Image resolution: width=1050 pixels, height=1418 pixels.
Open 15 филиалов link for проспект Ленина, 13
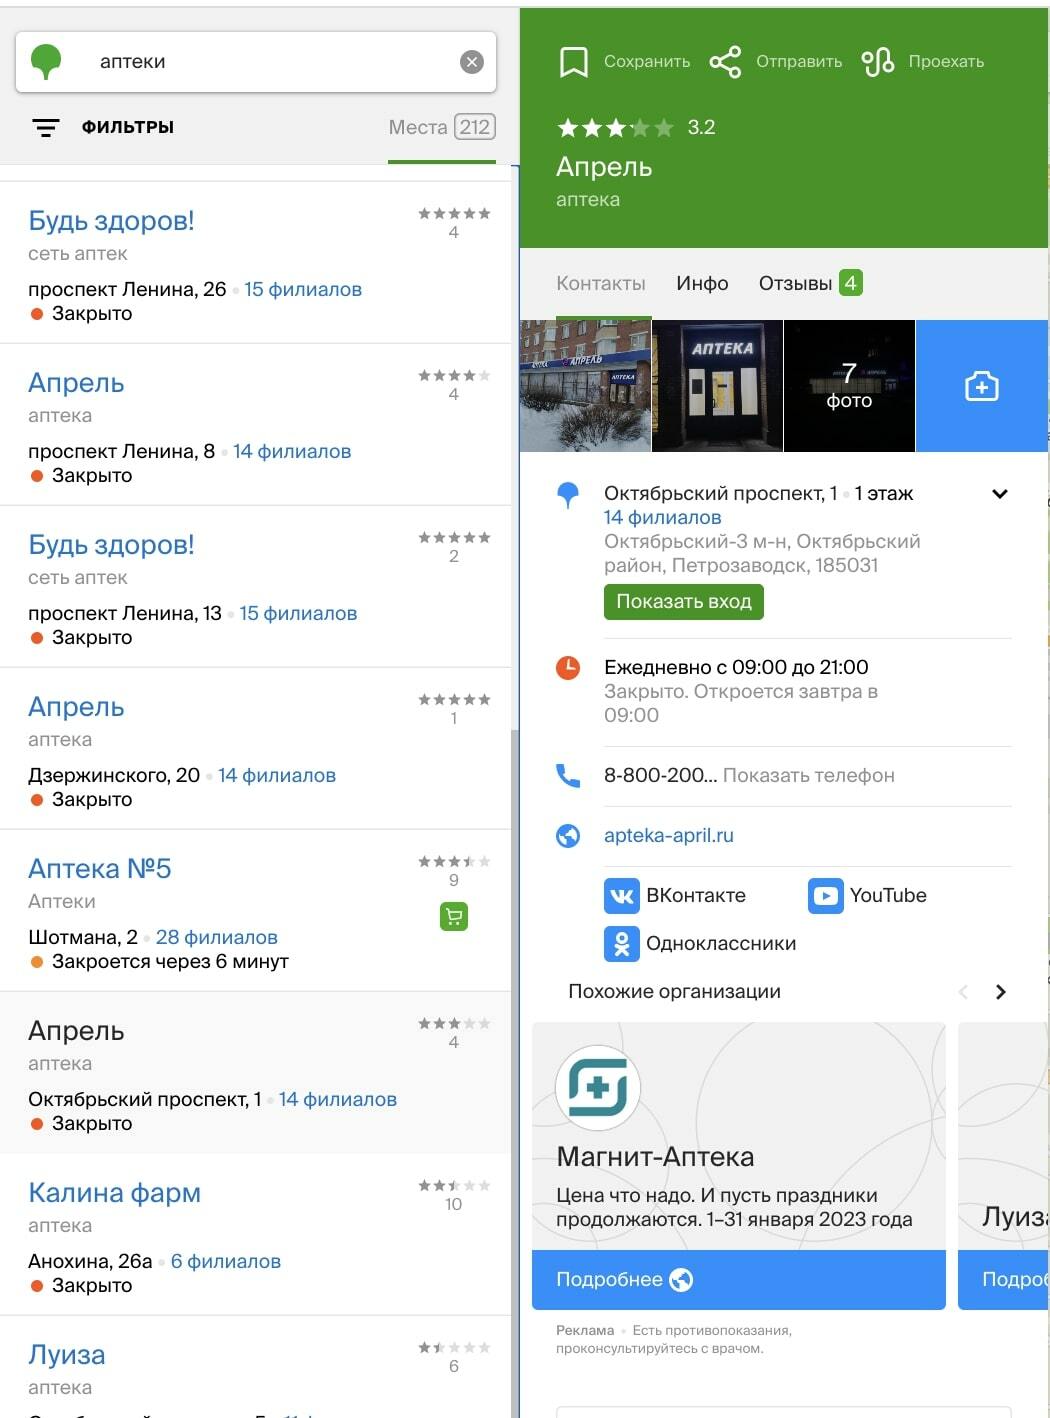click(x=298, y=613)
